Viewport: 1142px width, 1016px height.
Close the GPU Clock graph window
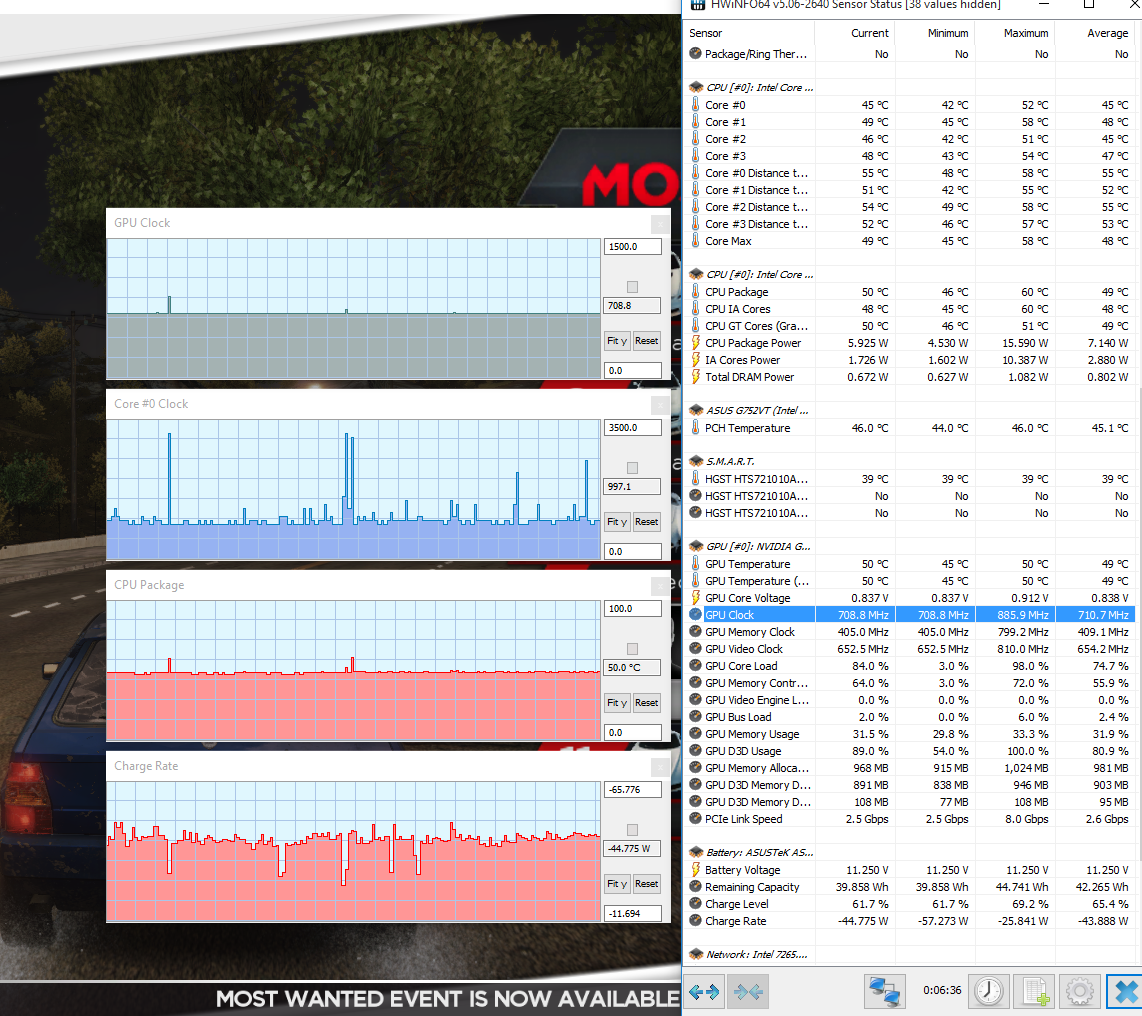point(660,224)
